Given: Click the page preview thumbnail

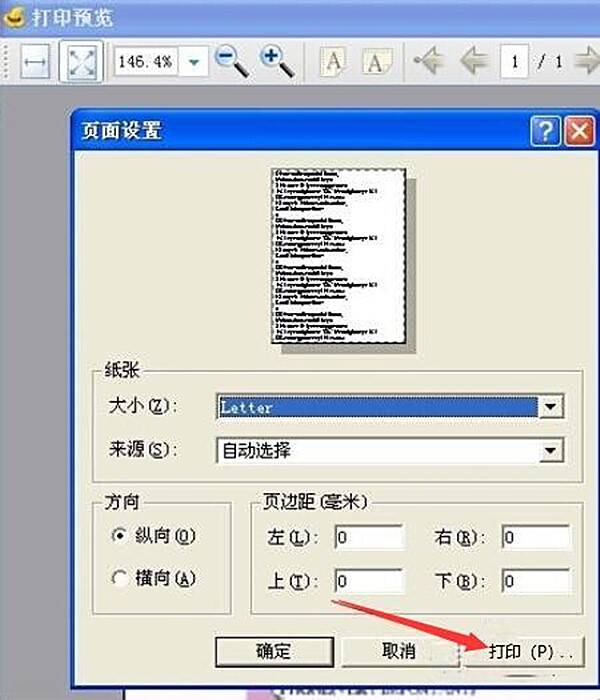Looking at the screenshot, I should coord(339,256).
